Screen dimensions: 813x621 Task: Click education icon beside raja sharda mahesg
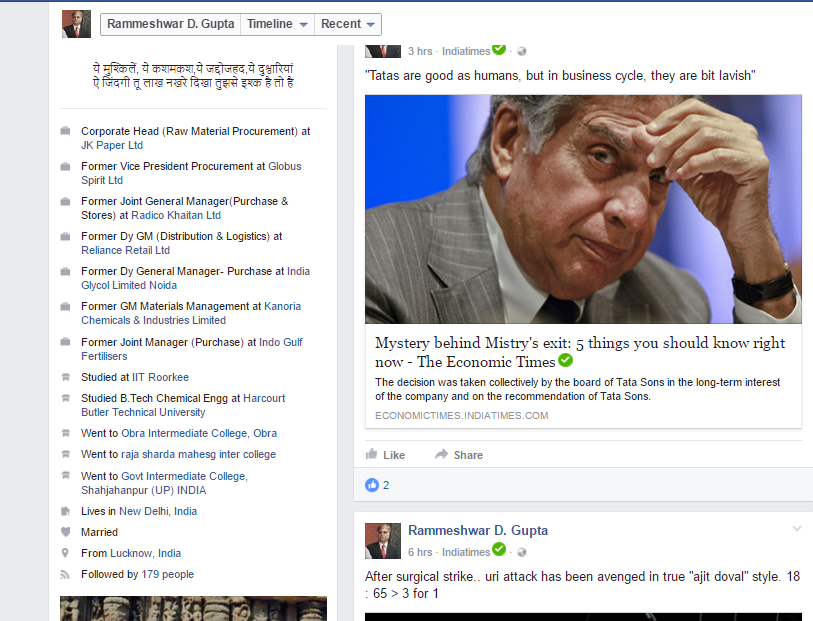coord(65,454)
